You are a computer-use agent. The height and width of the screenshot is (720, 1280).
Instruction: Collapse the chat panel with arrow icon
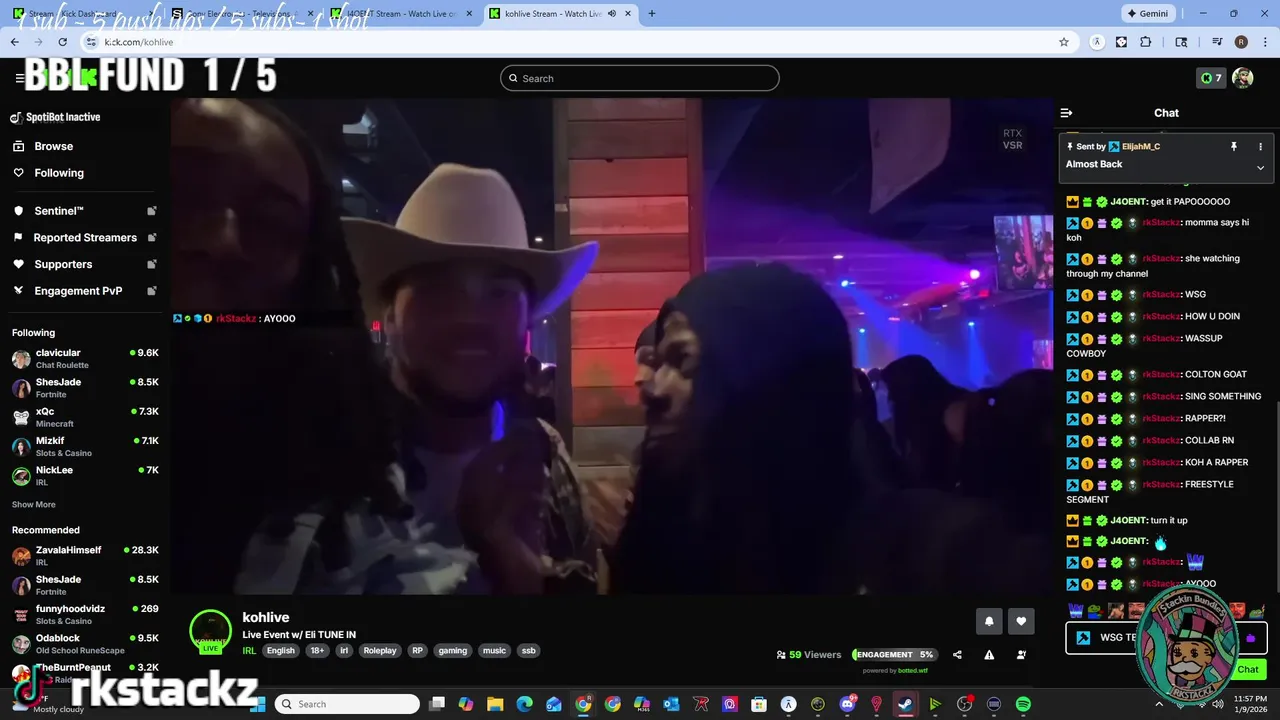pyautogui.click(x=1066, y=113)
